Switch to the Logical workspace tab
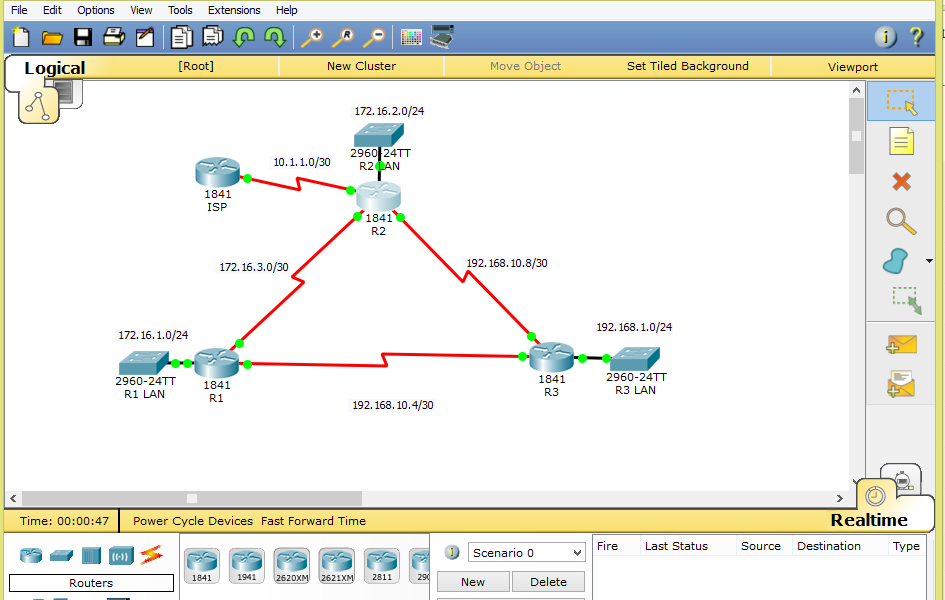 pos(55,68)
